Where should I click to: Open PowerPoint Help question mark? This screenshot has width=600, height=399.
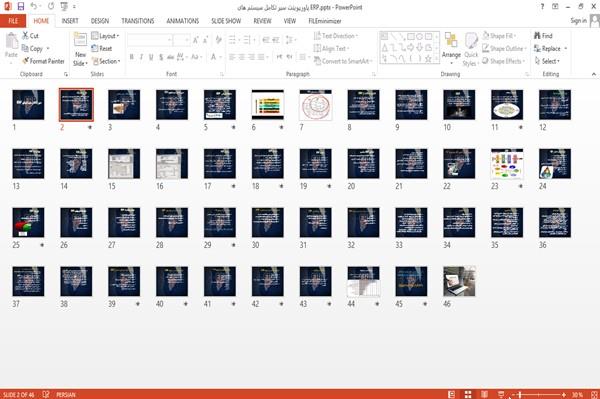[542, 7]
